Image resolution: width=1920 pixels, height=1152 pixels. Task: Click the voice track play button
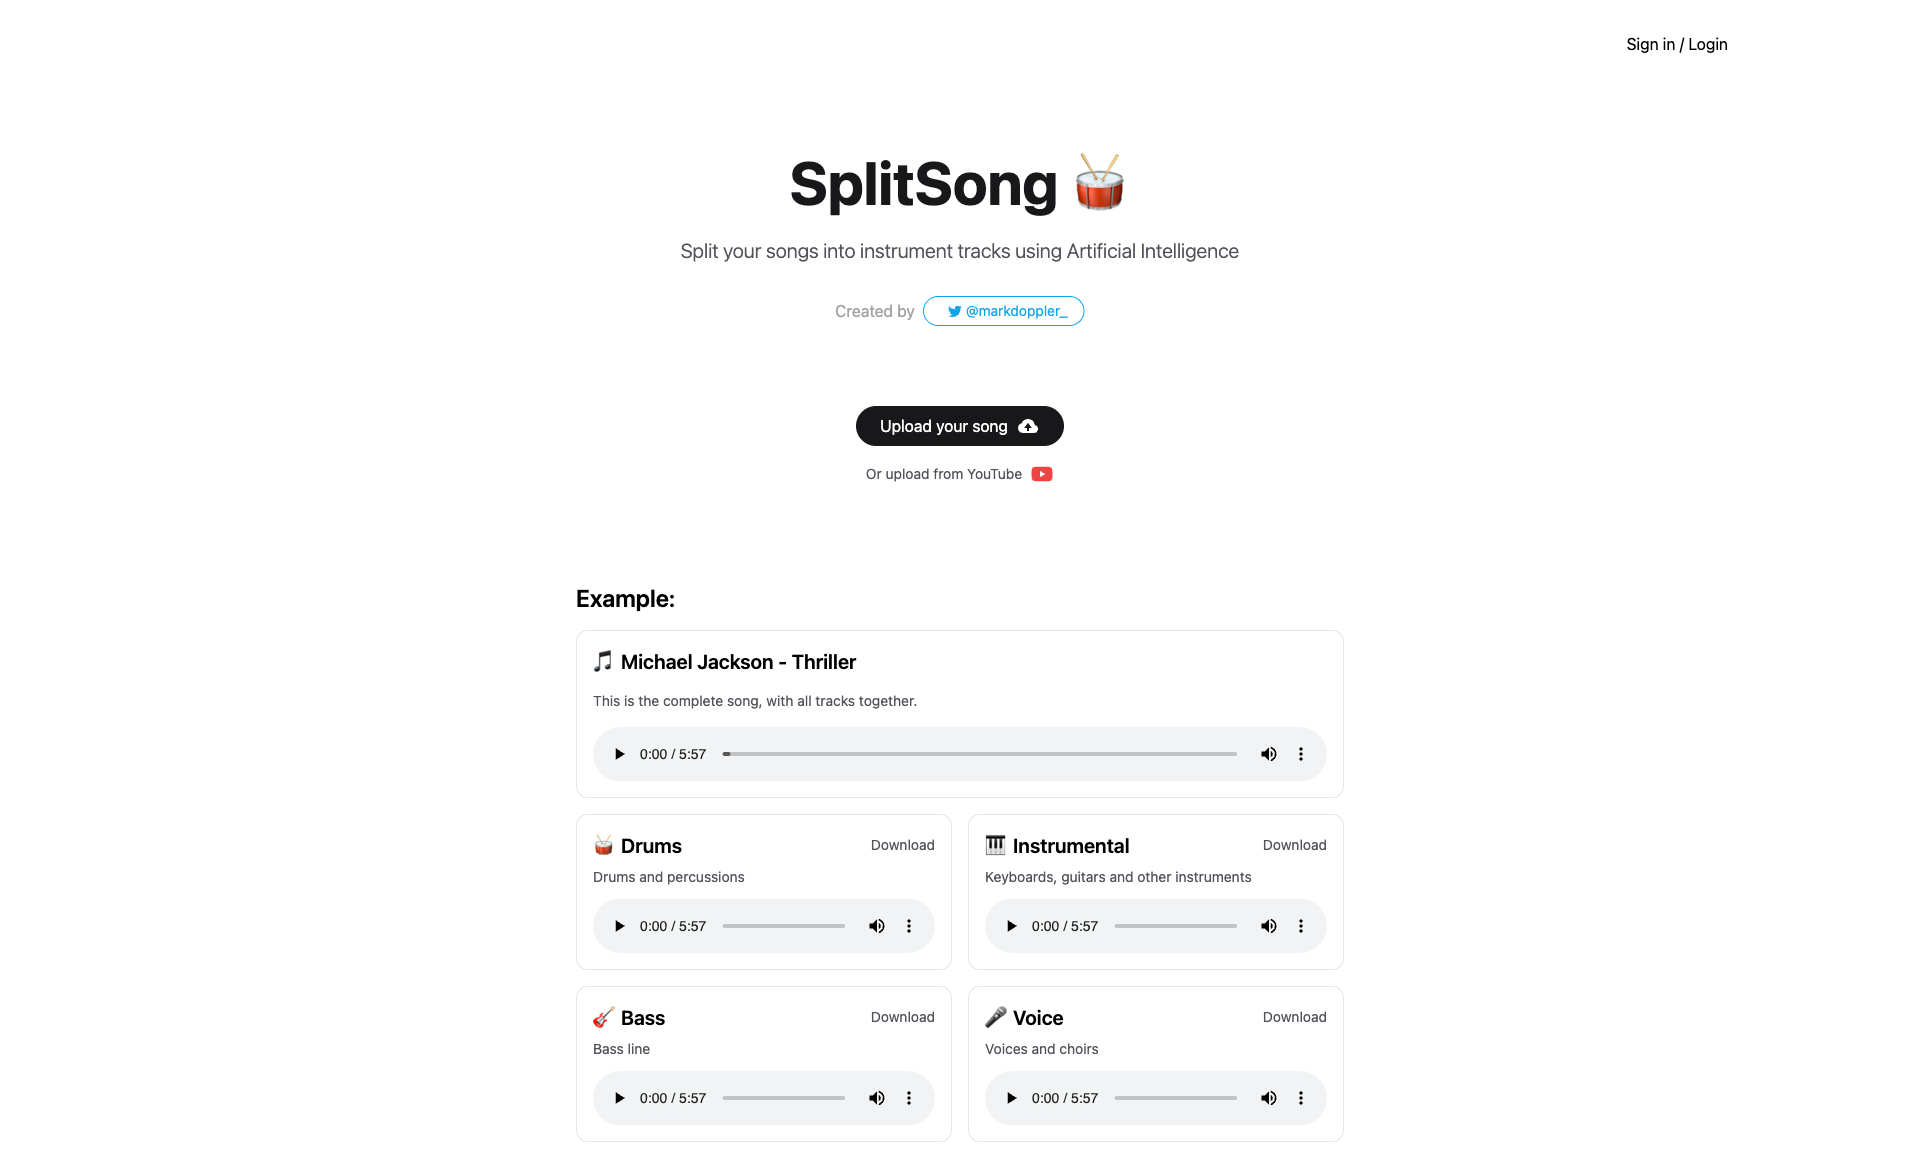(1012, 1097)
